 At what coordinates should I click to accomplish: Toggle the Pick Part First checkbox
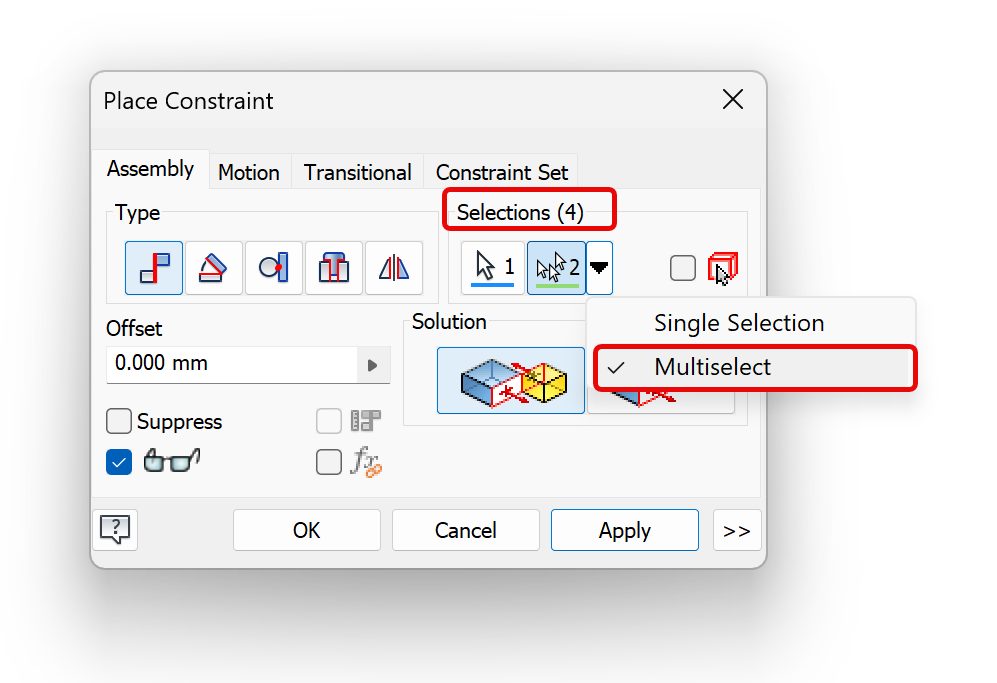pos(683,267)
